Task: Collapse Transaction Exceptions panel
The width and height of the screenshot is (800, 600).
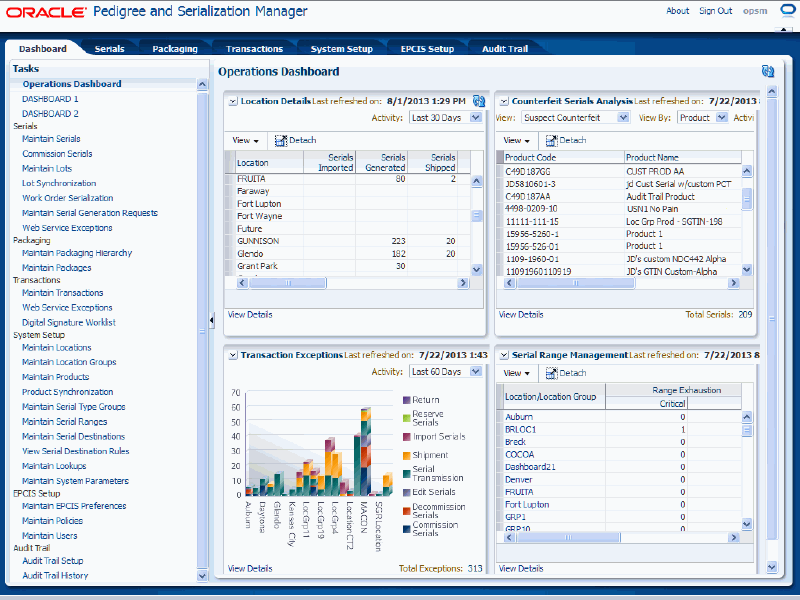Action: [233, 355]
